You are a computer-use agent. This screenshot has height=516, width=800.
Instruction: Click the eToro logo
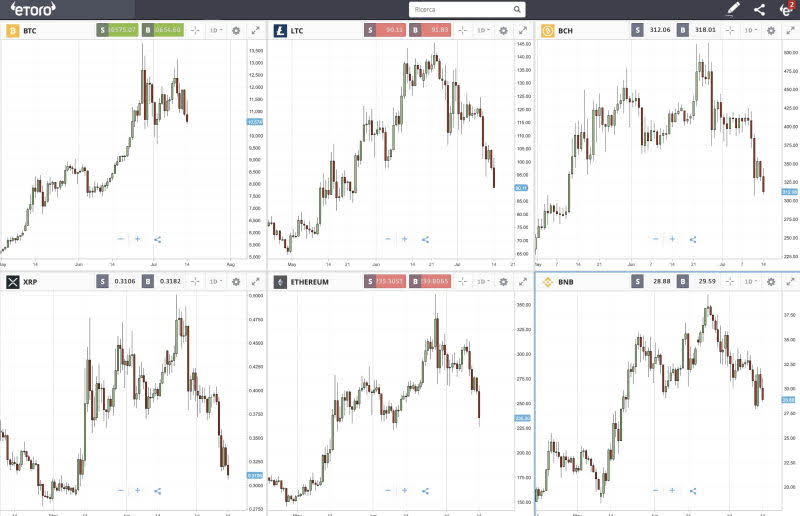[33, 9]
